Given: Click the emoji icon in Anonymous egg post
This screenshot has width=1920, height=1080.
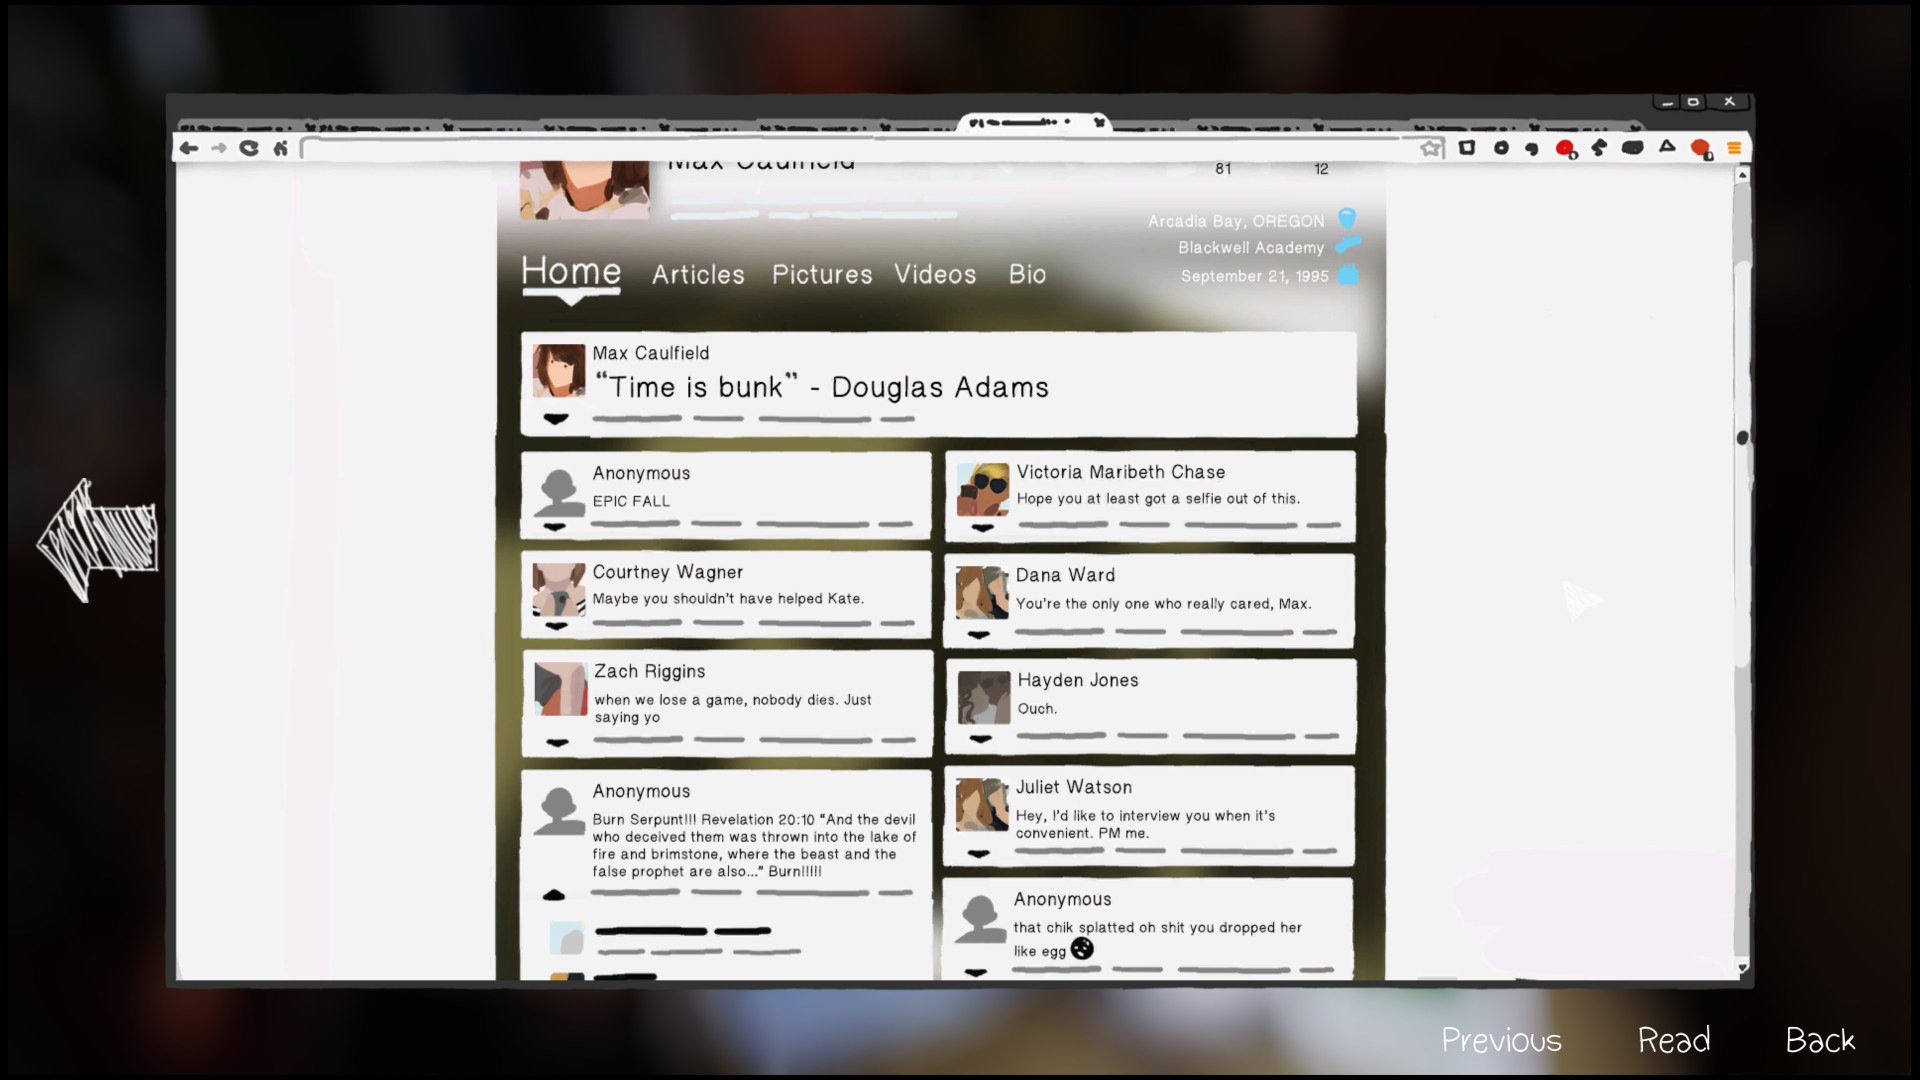Looking at the screenshot, I should (1082, 948).
